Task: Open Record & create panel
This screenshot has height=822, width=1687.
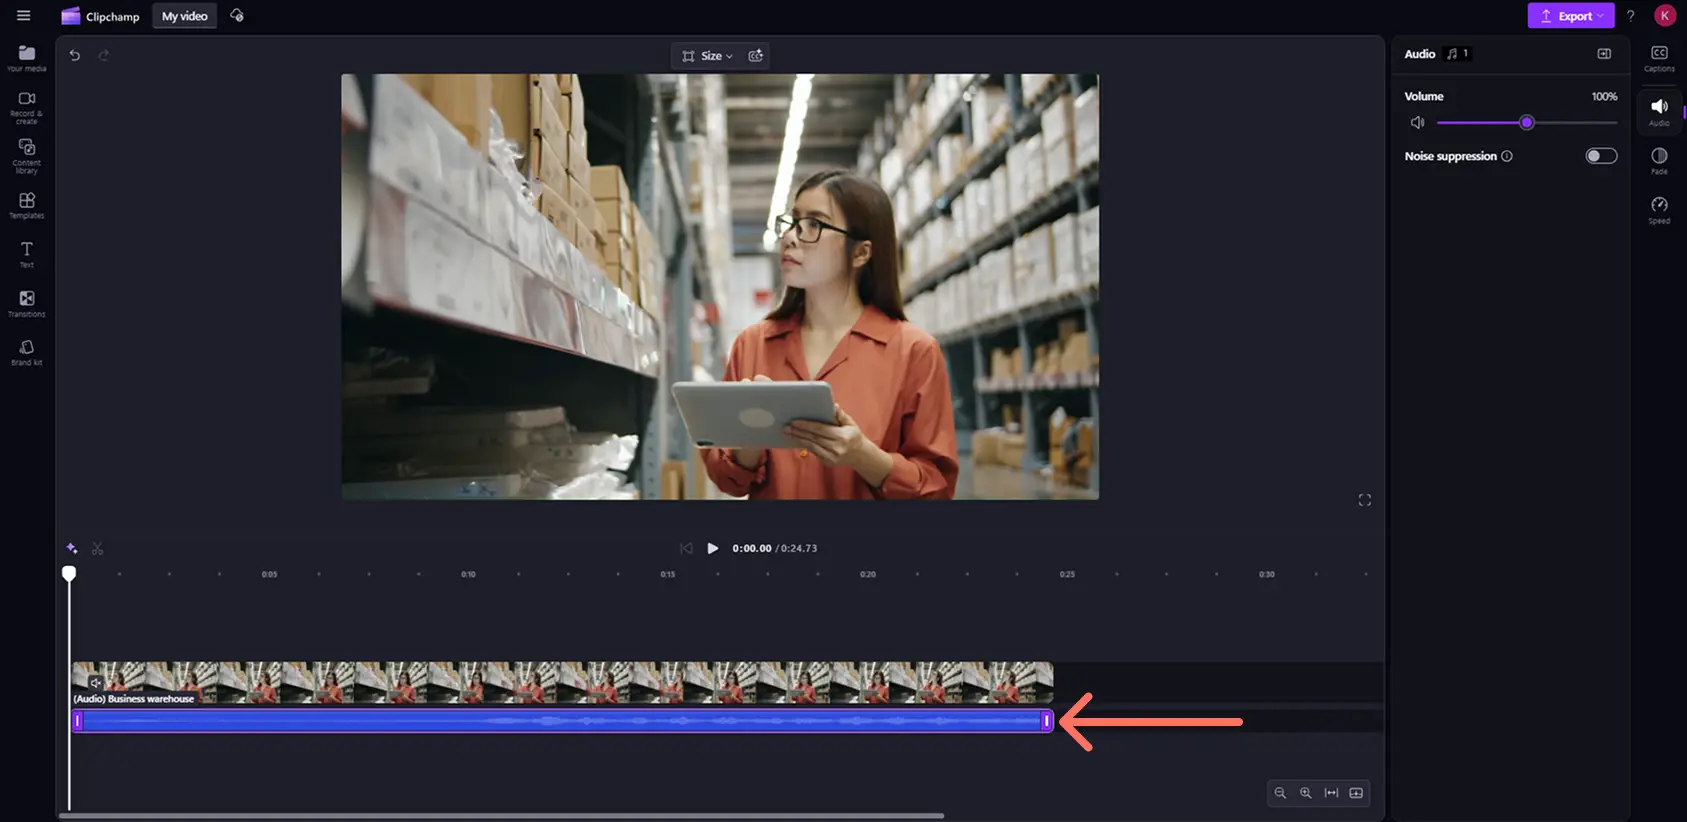Action: point(27,107)
